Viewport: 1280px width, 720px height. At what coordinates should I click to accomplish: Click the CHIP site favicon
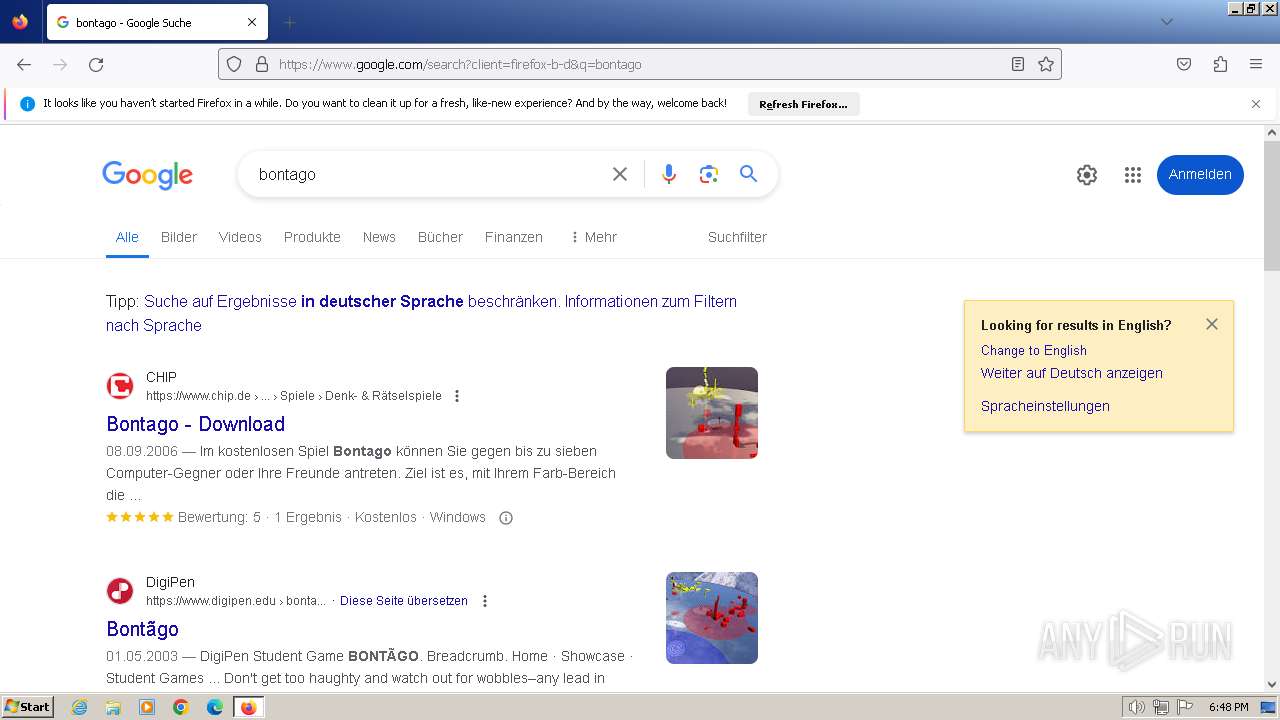pos(120,386)
